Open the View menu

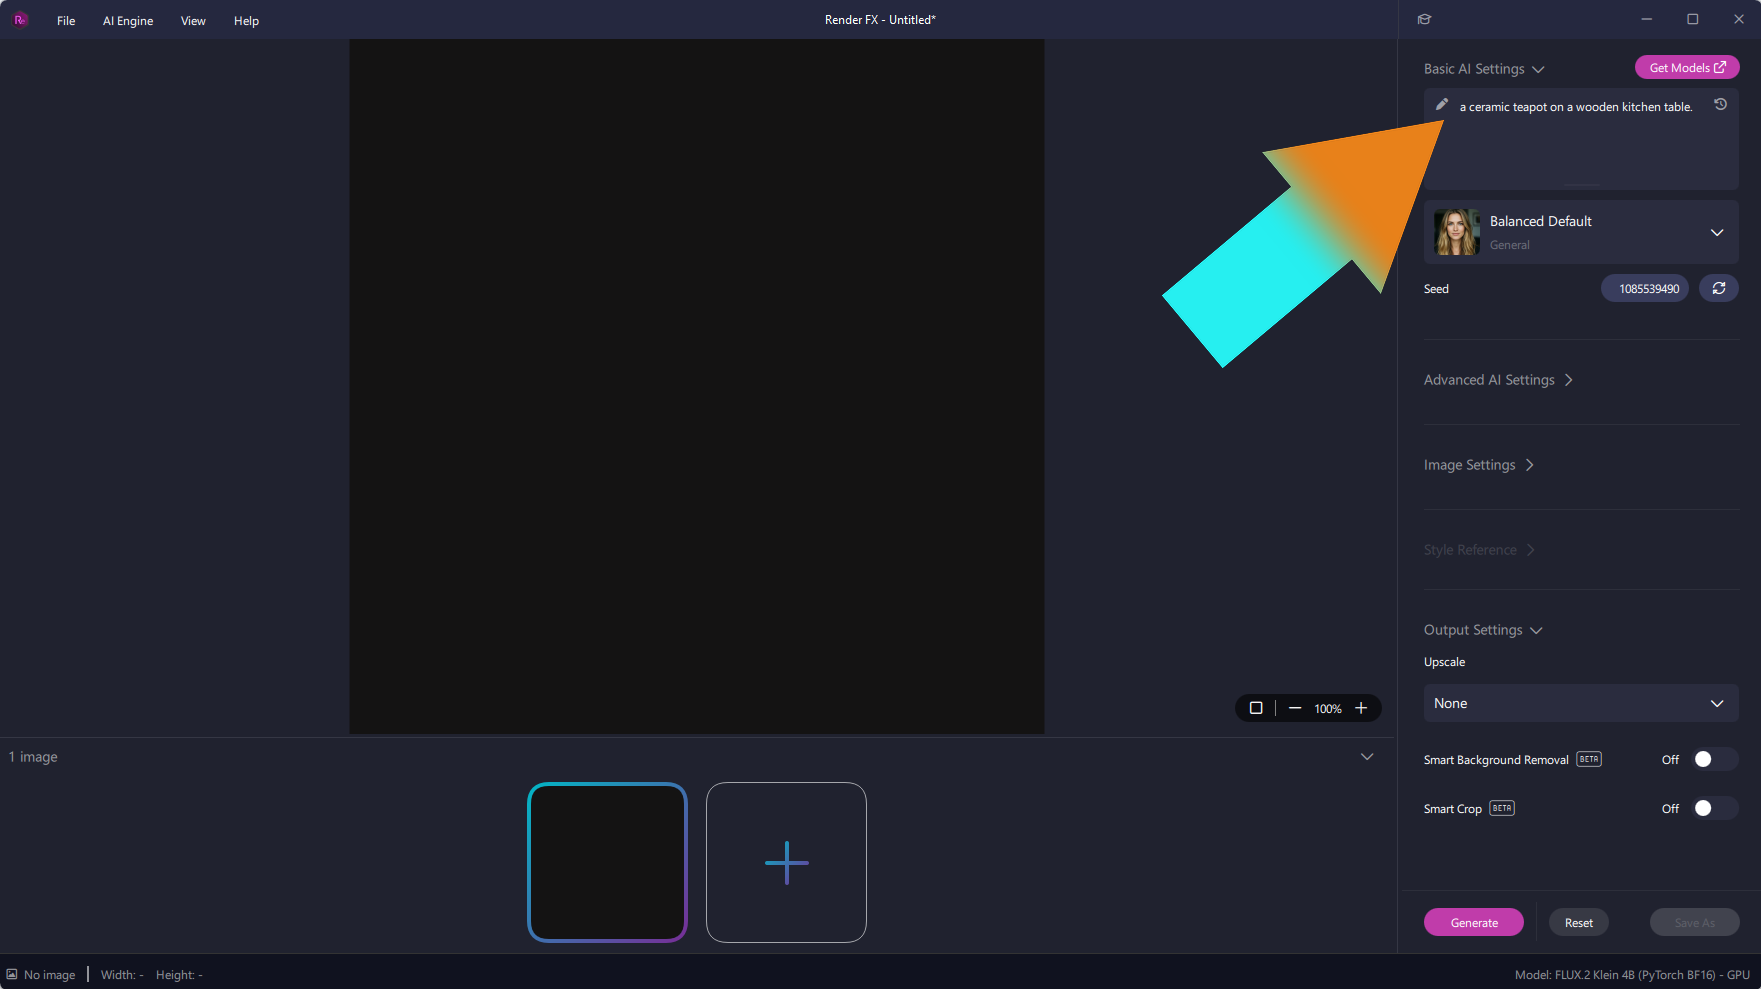tap(193, 20)
